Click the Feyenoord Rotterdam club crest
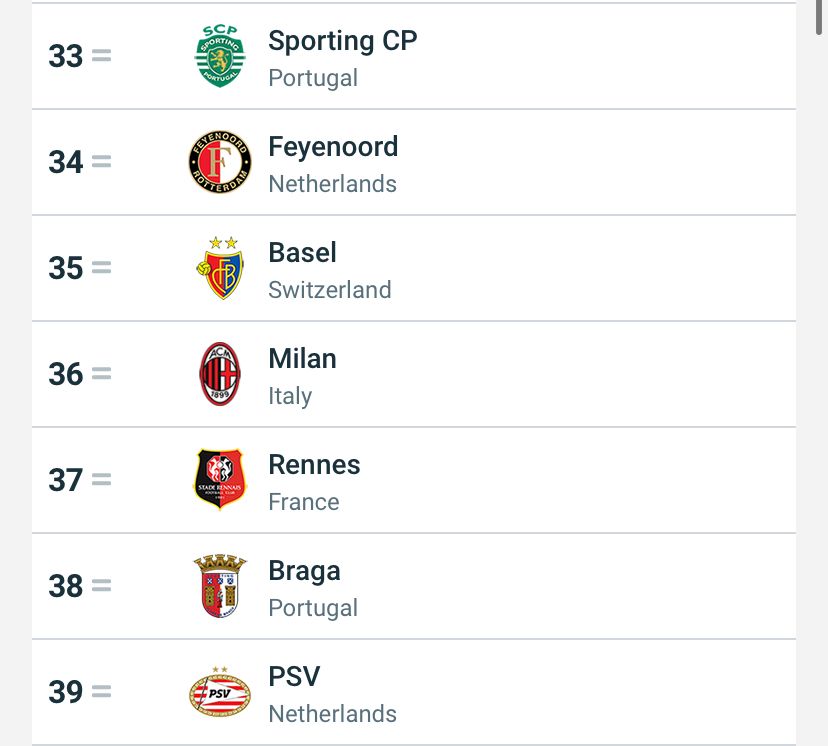The width and height of the screenshot is (828, 746). click(x=220, y=162)
